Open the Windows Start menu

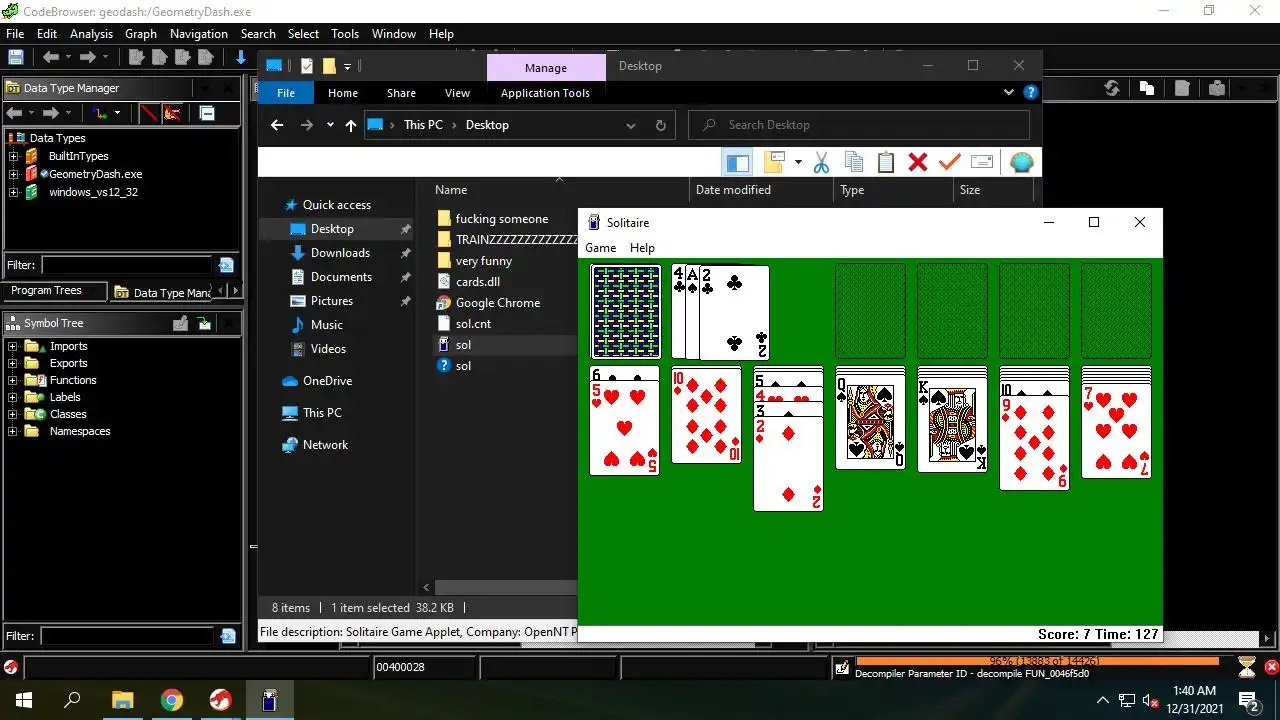coord(23,700)
